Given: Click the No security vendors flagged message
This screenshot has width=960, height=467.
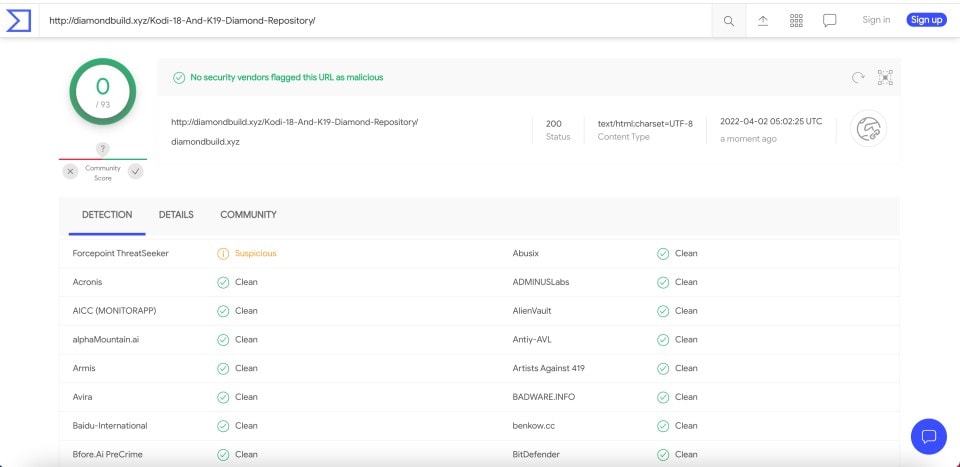Looking at the screenshot, I should pos(287,78).
